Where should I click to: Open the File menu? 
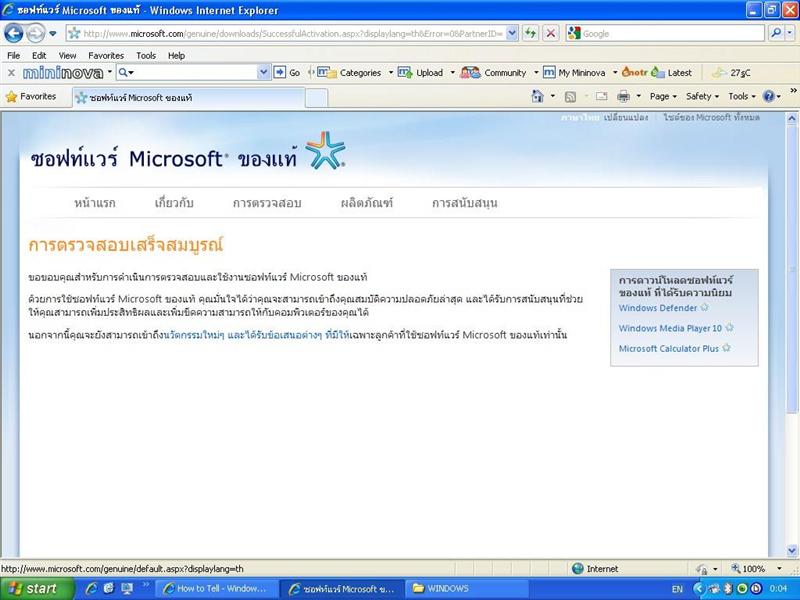(x=14, y=56)
